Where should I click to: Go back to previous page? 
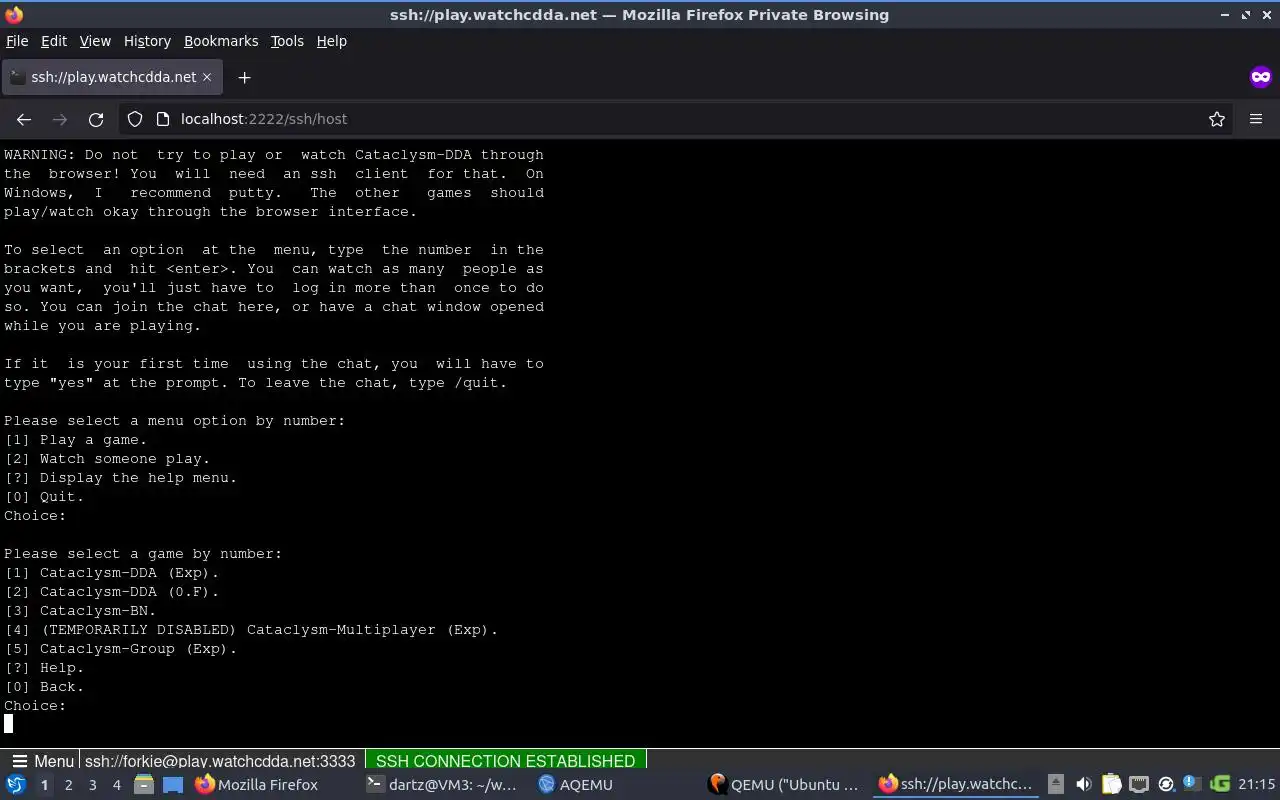coord(24,119)
